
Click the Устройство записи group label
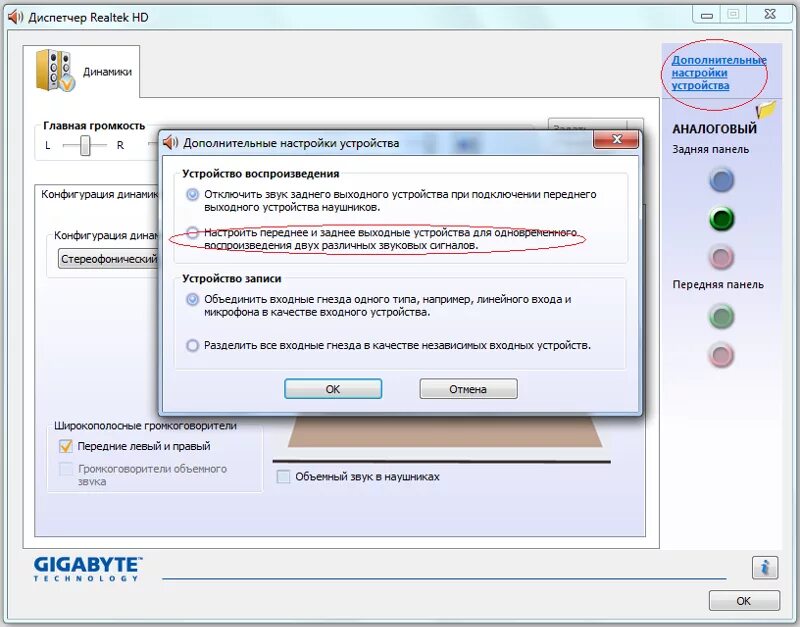click(x=232, y=279)
